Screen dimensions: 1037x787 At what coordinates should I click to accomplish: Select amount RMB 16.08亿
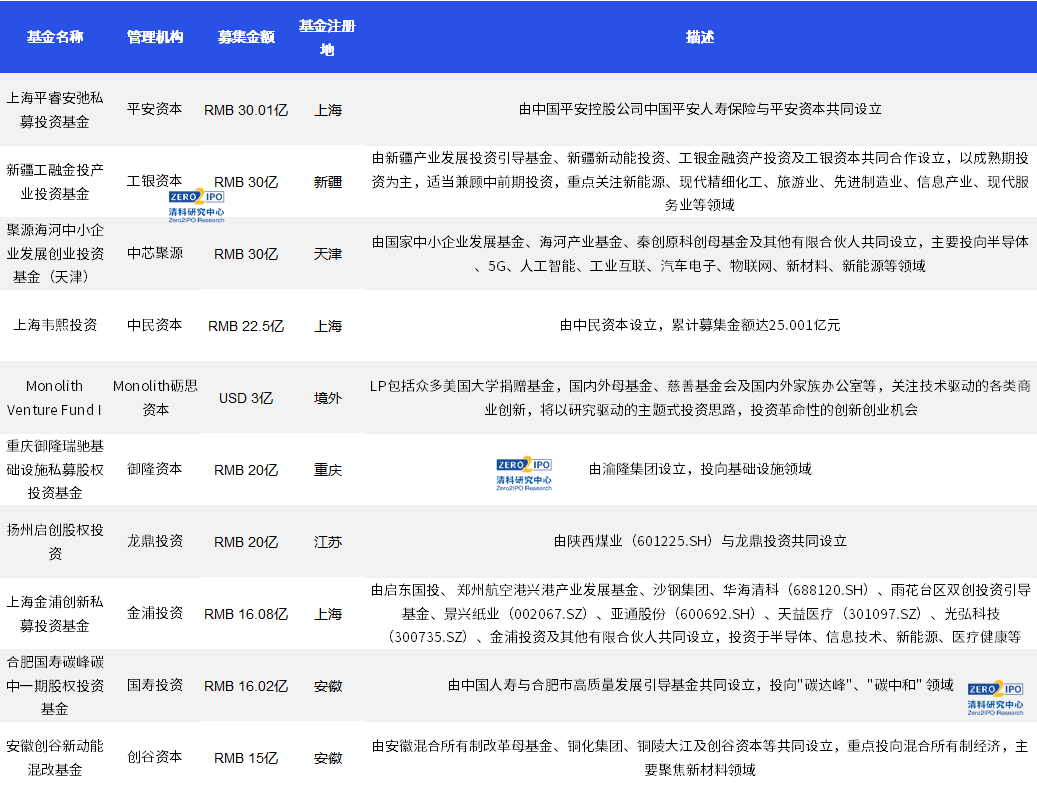246,614
